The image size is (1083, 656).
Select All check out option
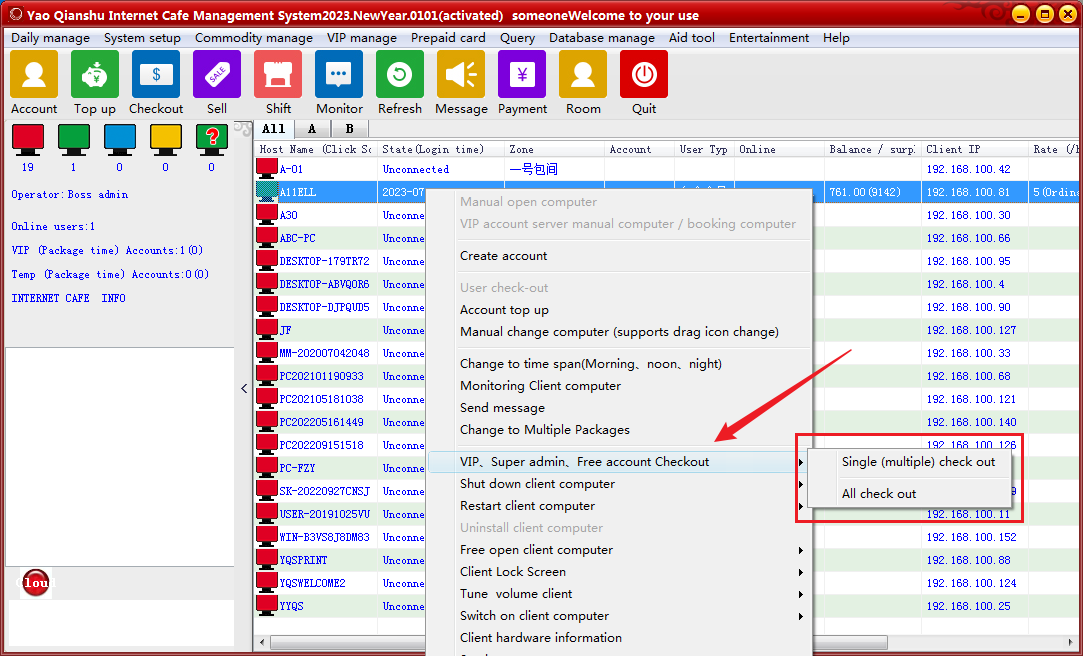coord(879,494)
